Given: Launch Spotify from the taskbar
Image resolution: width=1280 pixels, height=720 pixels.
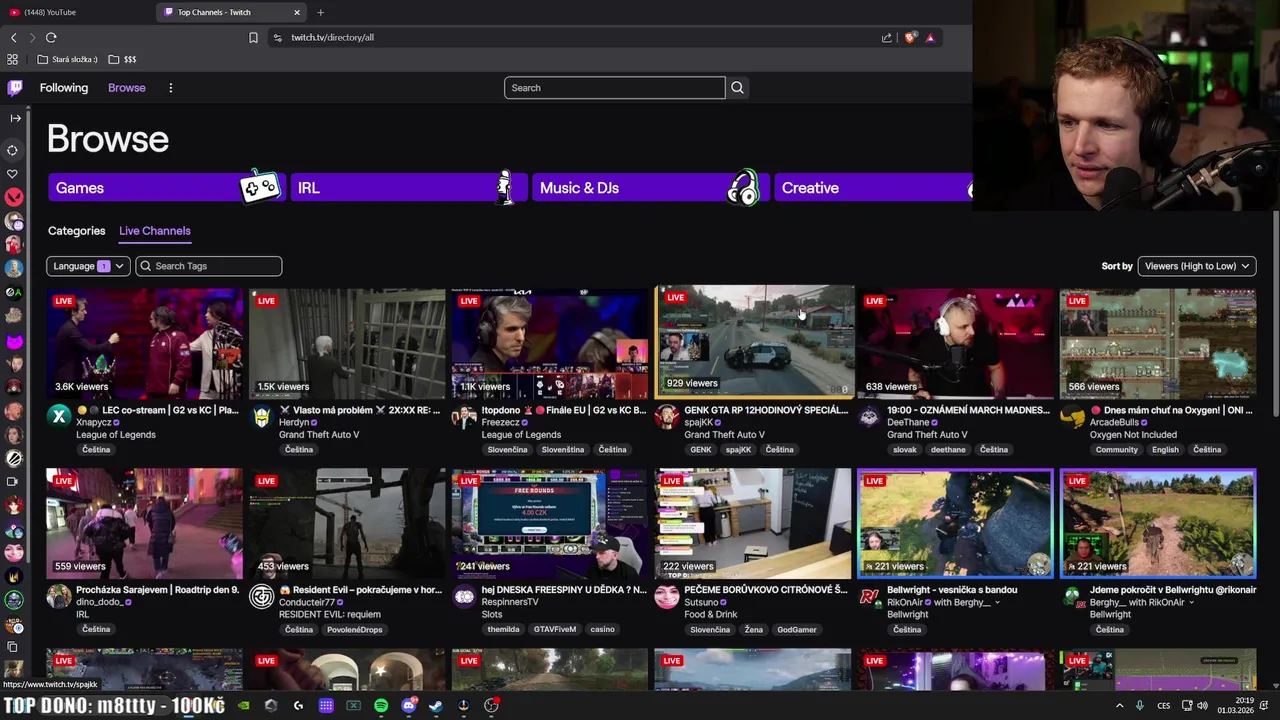Looking at the screenshot, I should point(381,706).
